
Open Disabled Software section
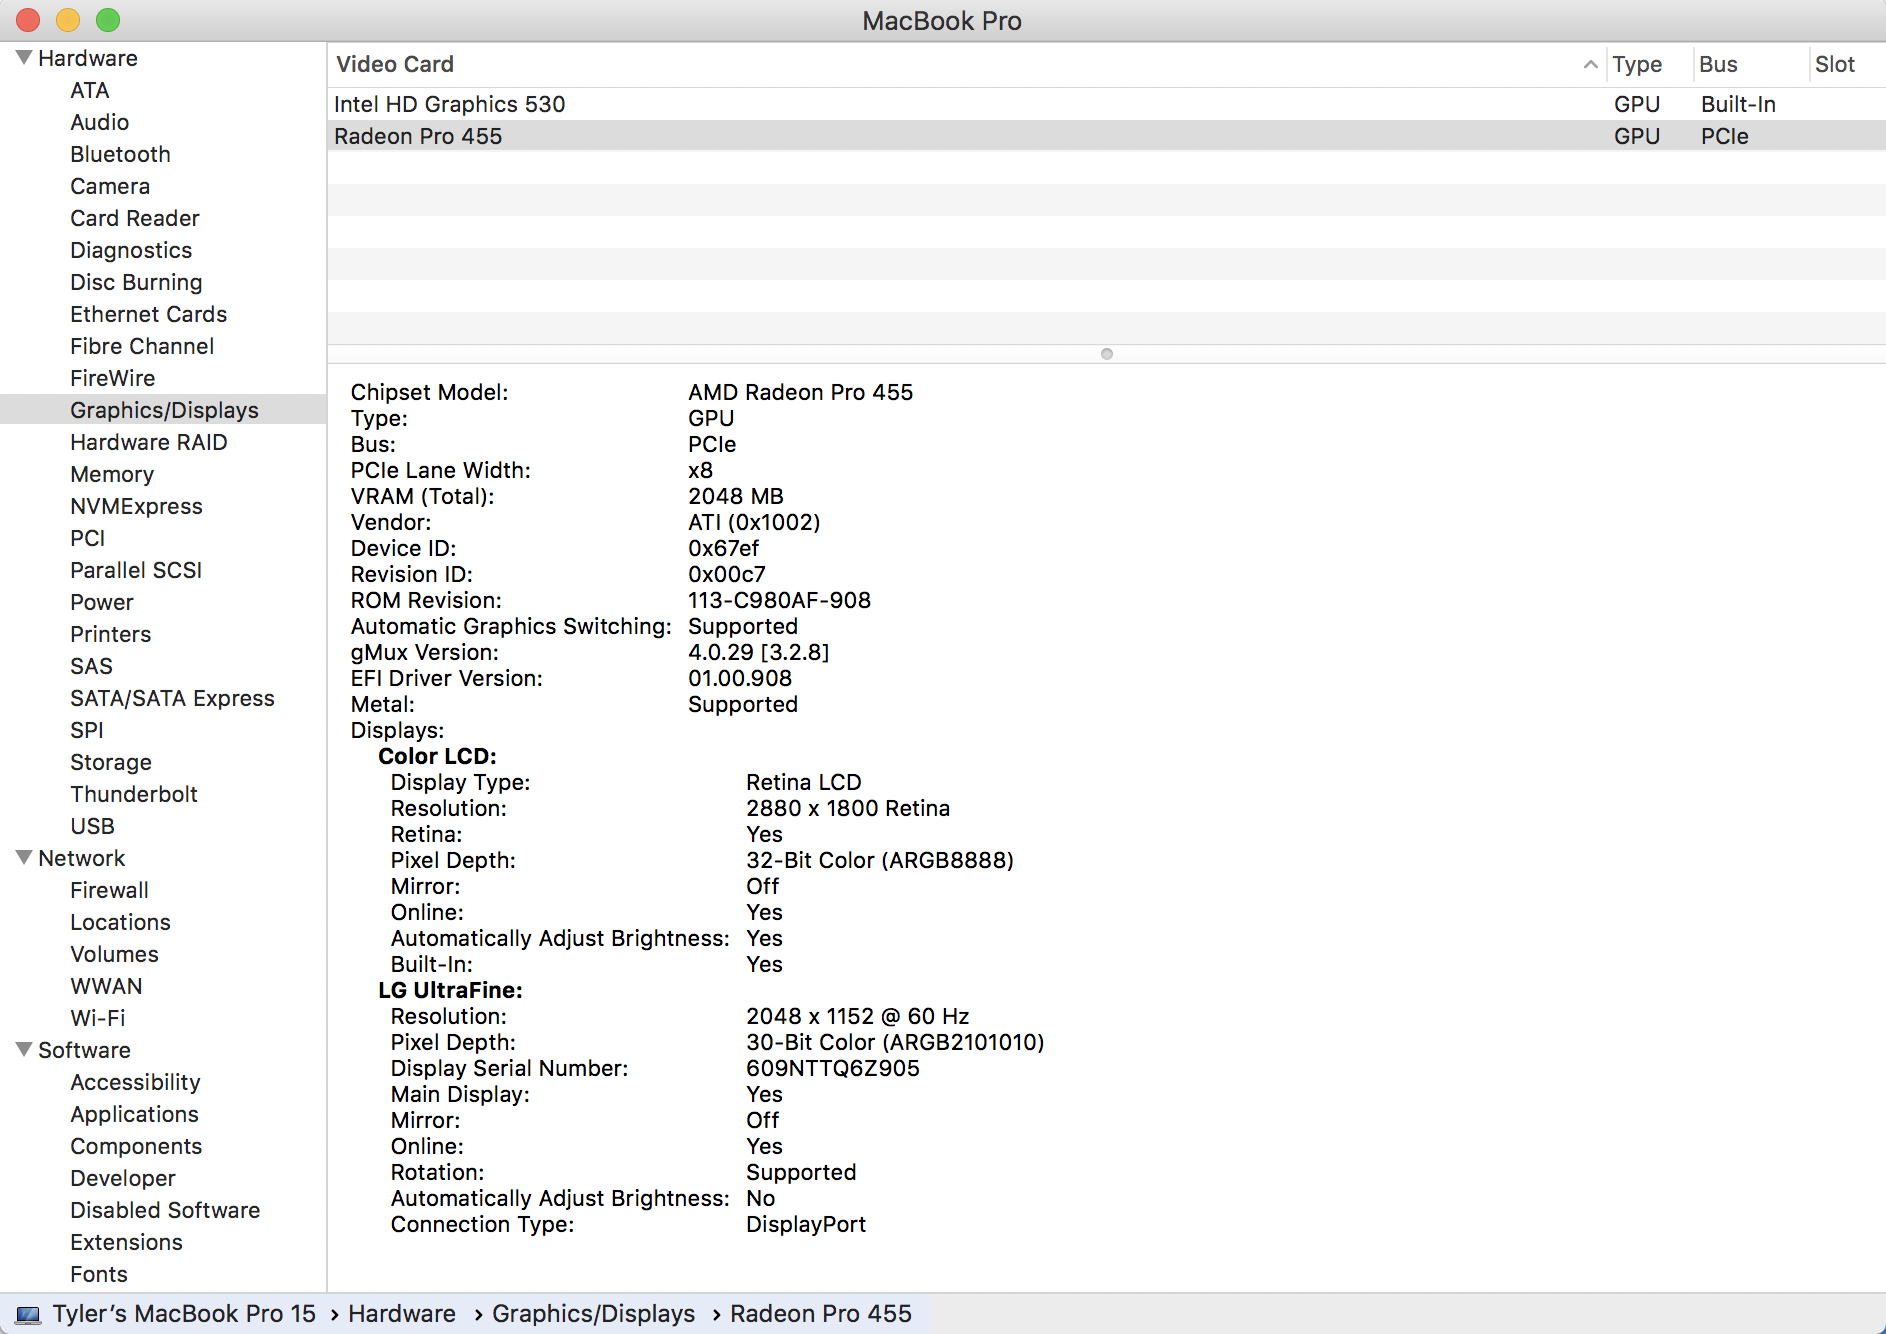(x=165, y=1210)
